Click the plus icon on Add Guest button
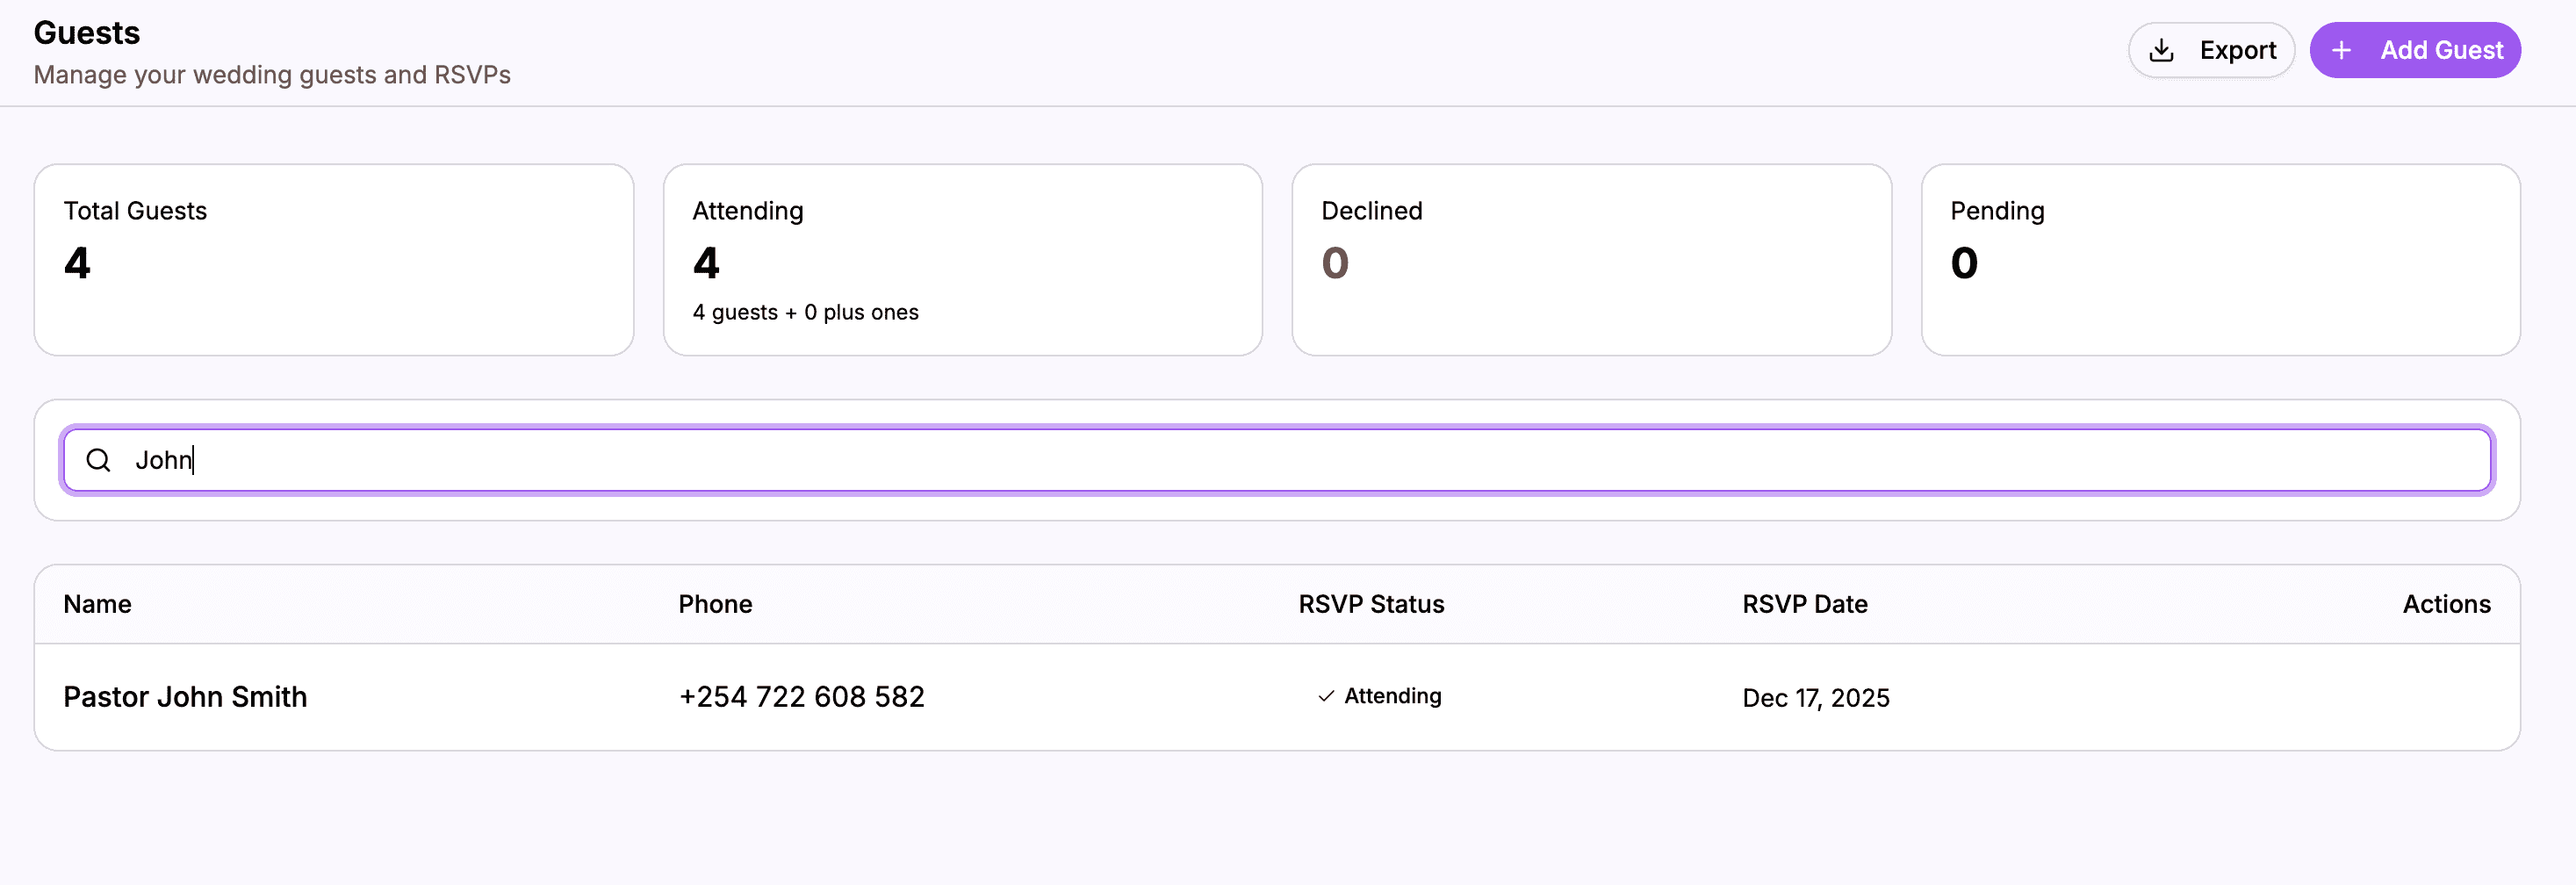The image size is (2576, 885). click(2341, 49)
